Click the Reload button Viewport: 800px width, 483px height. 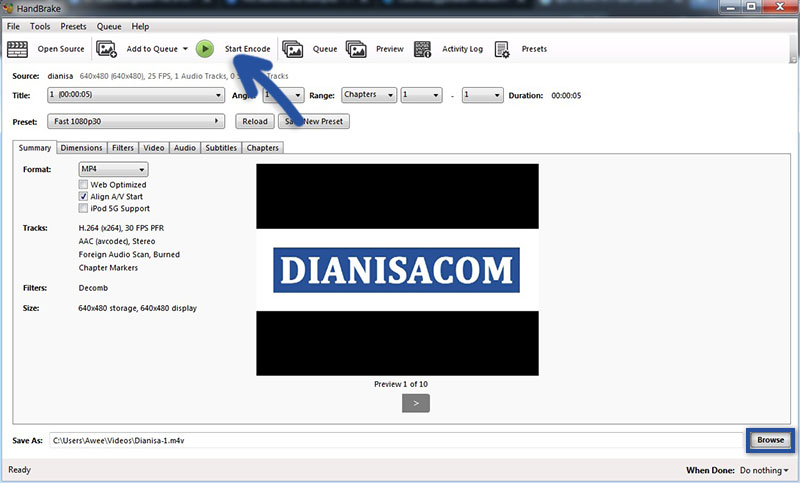coord(255,121)
